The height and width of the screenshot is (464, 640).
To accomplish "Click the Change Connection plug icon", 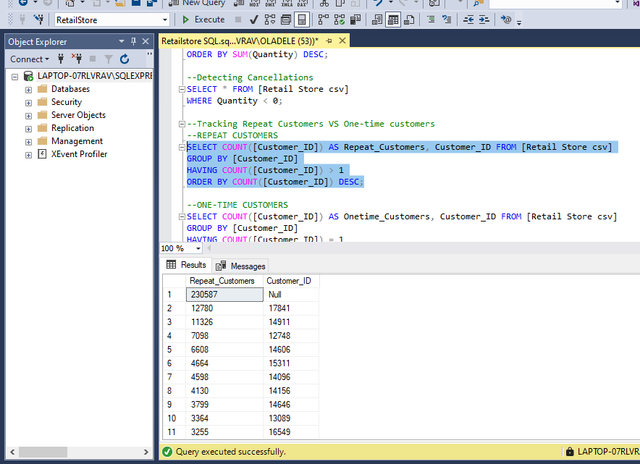I will [39, 19].
